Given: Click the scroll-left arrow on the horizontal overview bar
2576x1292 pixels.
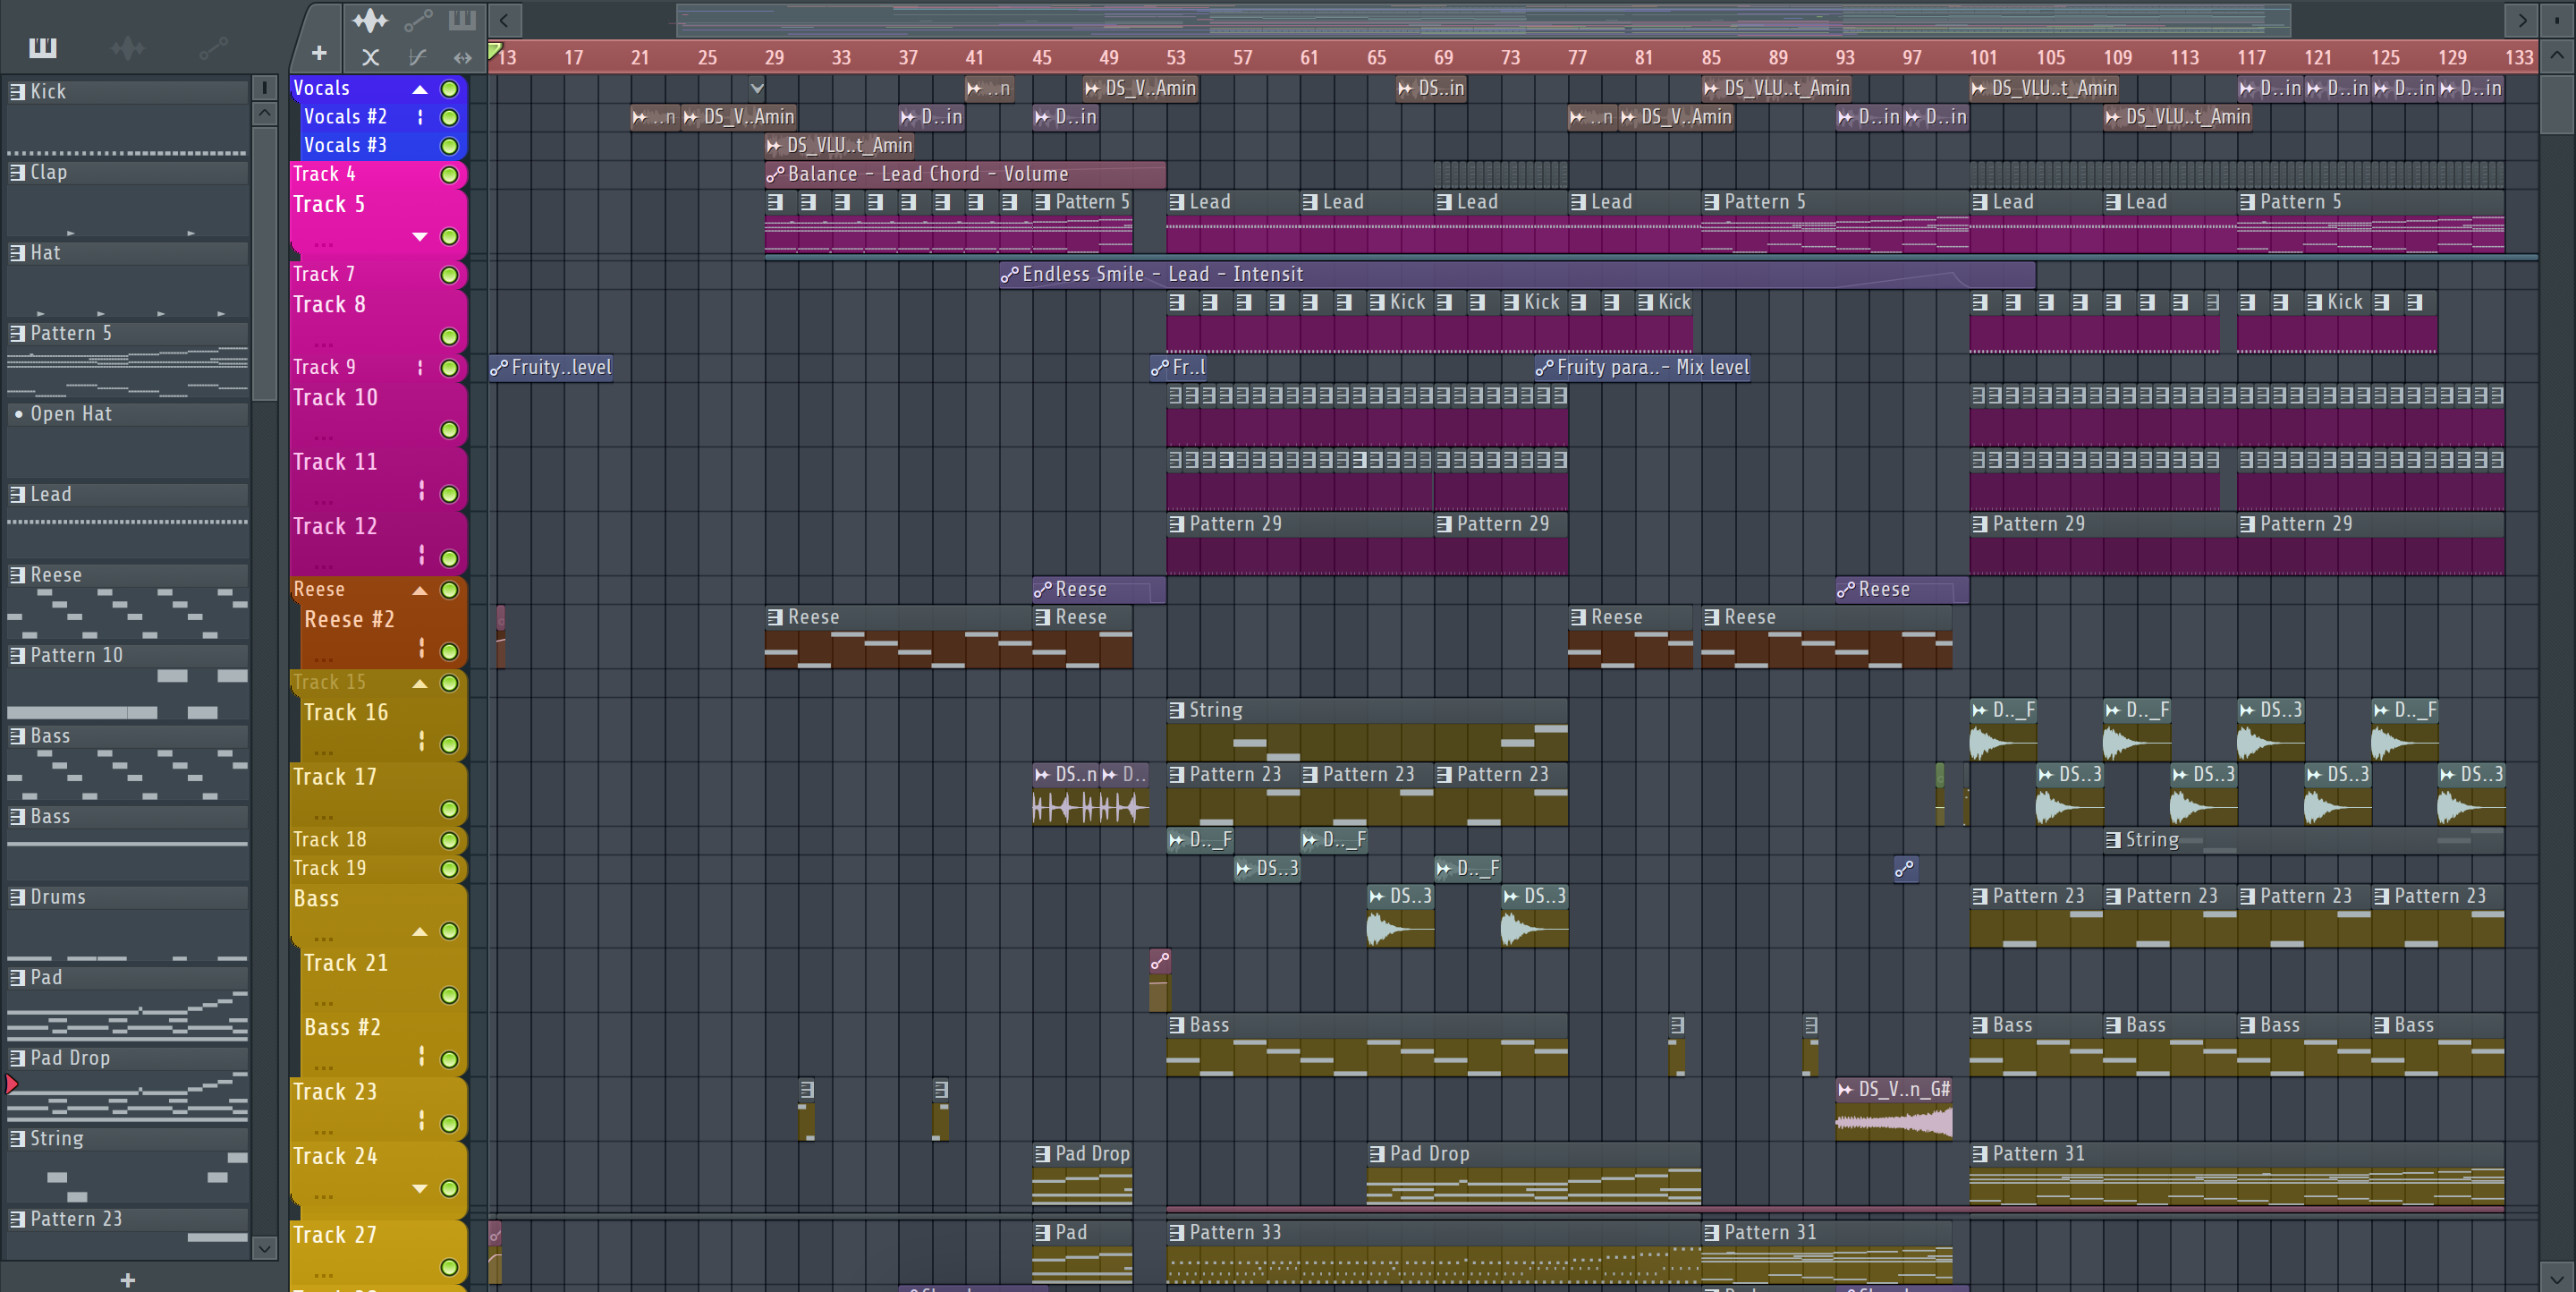Looking at the screenshot, I should coord(504,20).
